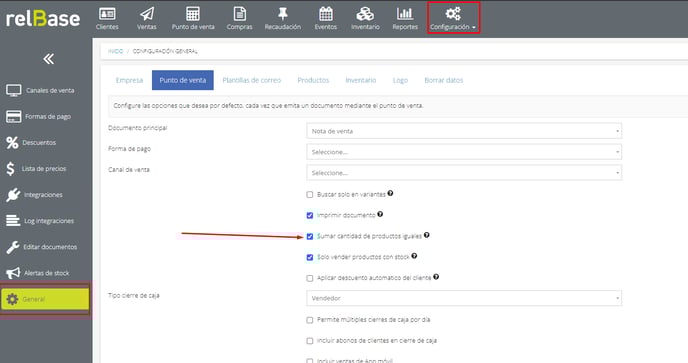Open Inventario boxes icon
This screenshot has height=363, width=688.
(x=365, y=14)
